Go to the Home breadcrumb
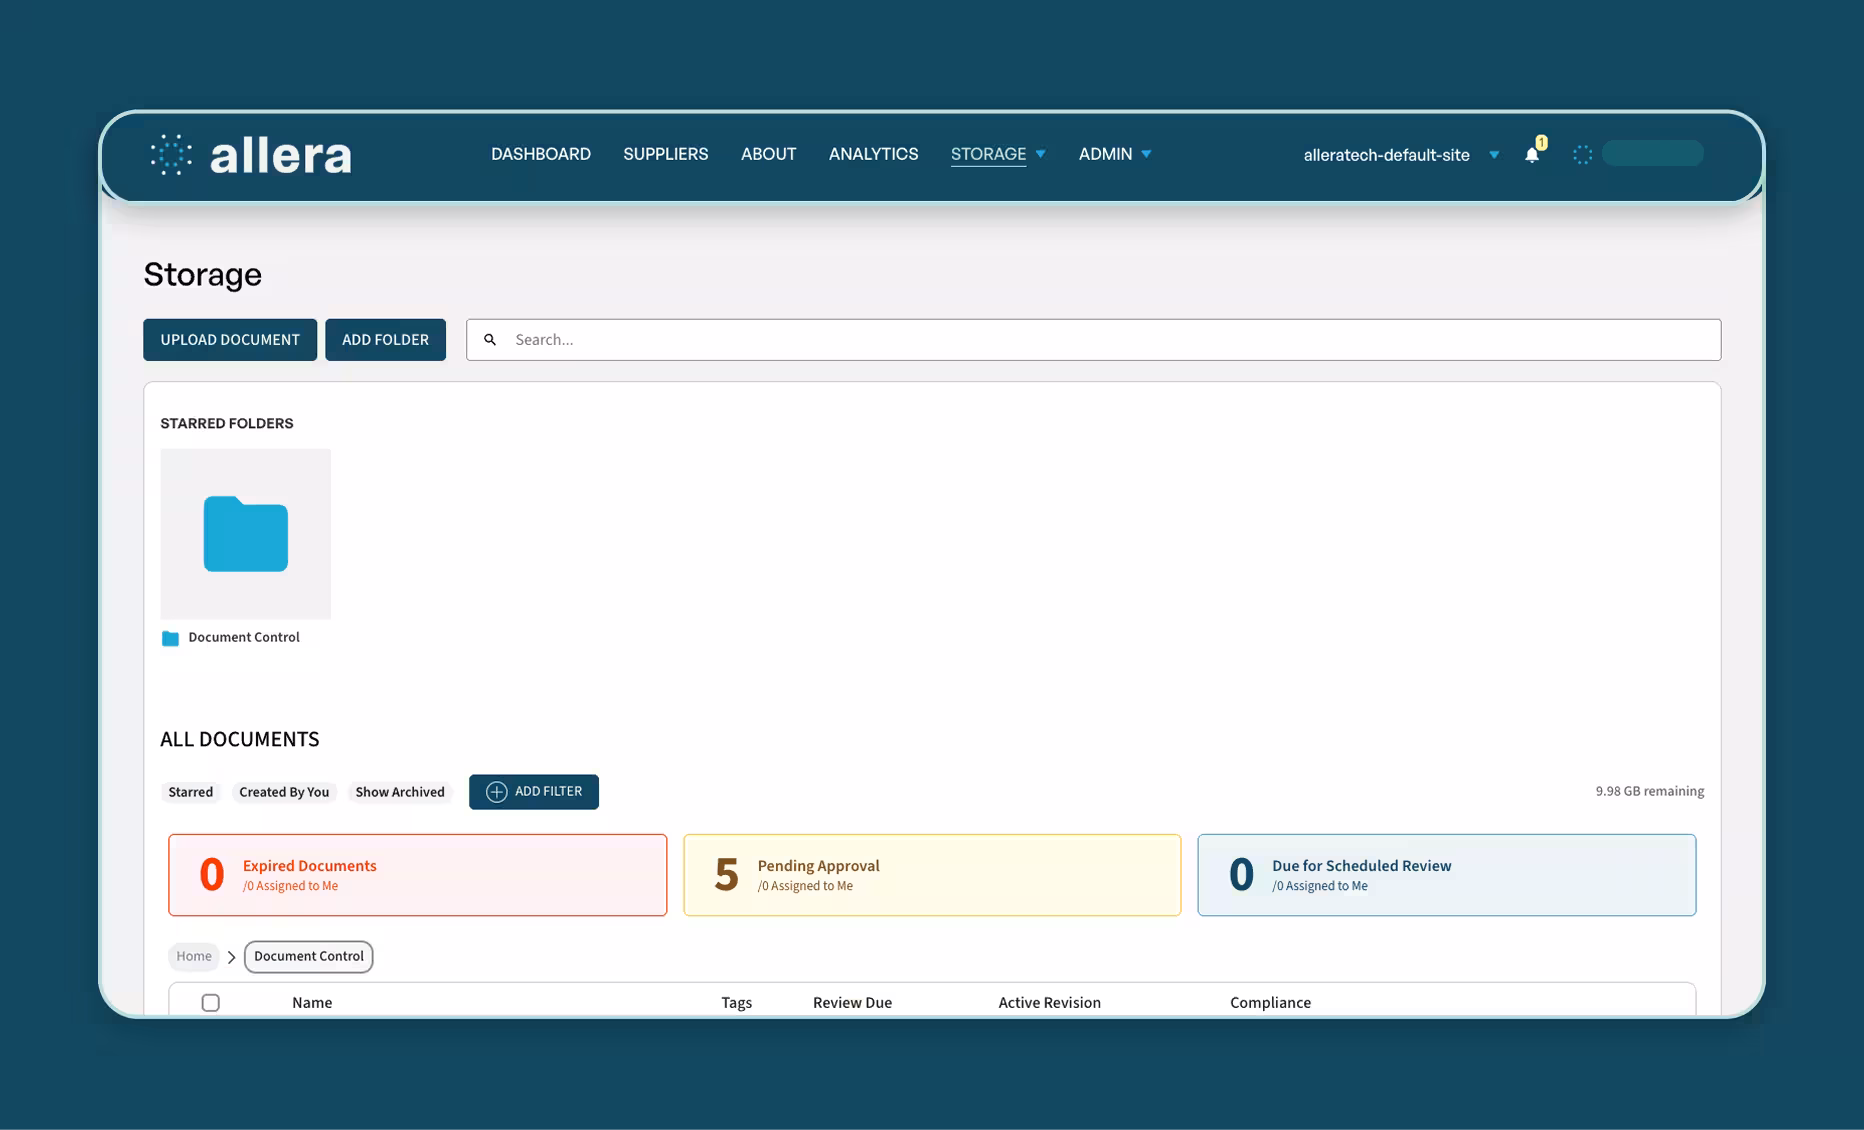 coord(194,956)
